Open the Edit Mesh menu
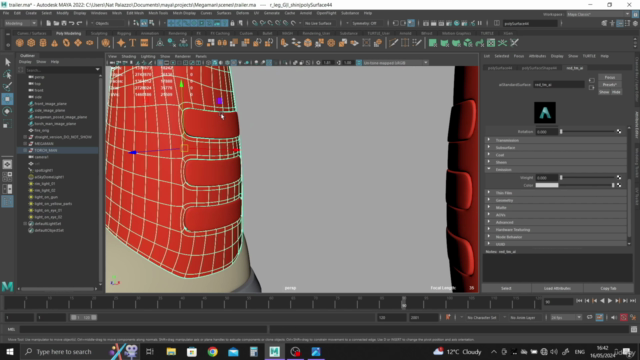 (x=135, y=13)
